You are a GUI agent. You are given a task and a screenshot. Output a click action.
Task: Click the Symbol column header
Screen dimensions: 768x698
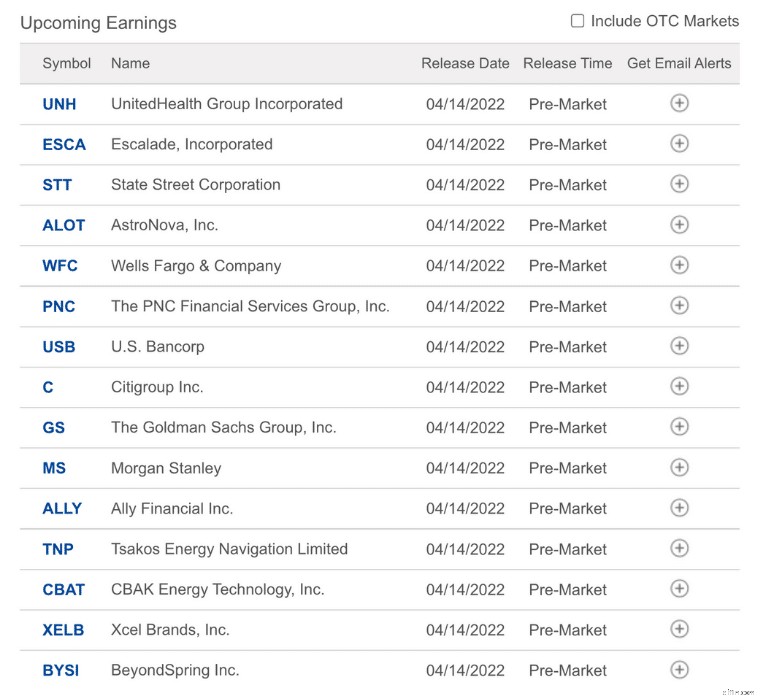tap(67, 64)
